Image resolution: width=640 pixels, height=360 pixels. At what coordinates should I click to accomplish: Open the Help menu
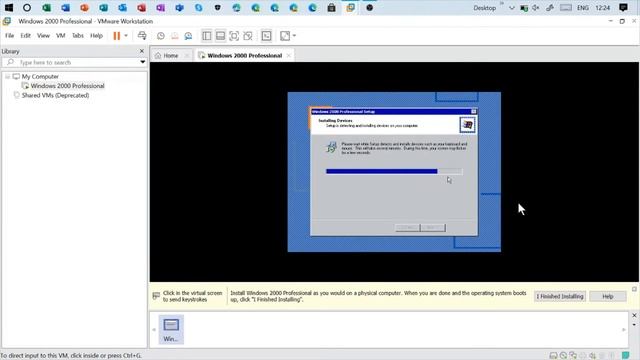click(x=96, y=36)
